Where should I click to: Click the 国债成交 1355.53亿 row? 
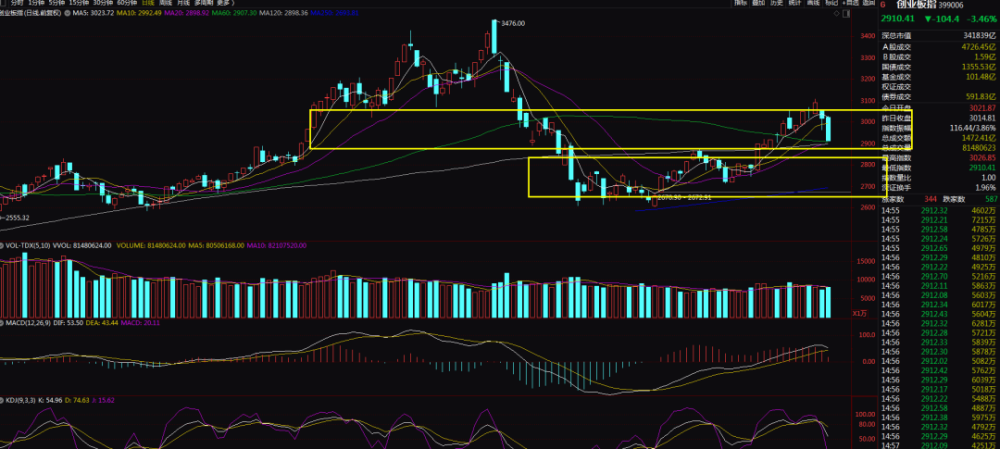(939, 67)
